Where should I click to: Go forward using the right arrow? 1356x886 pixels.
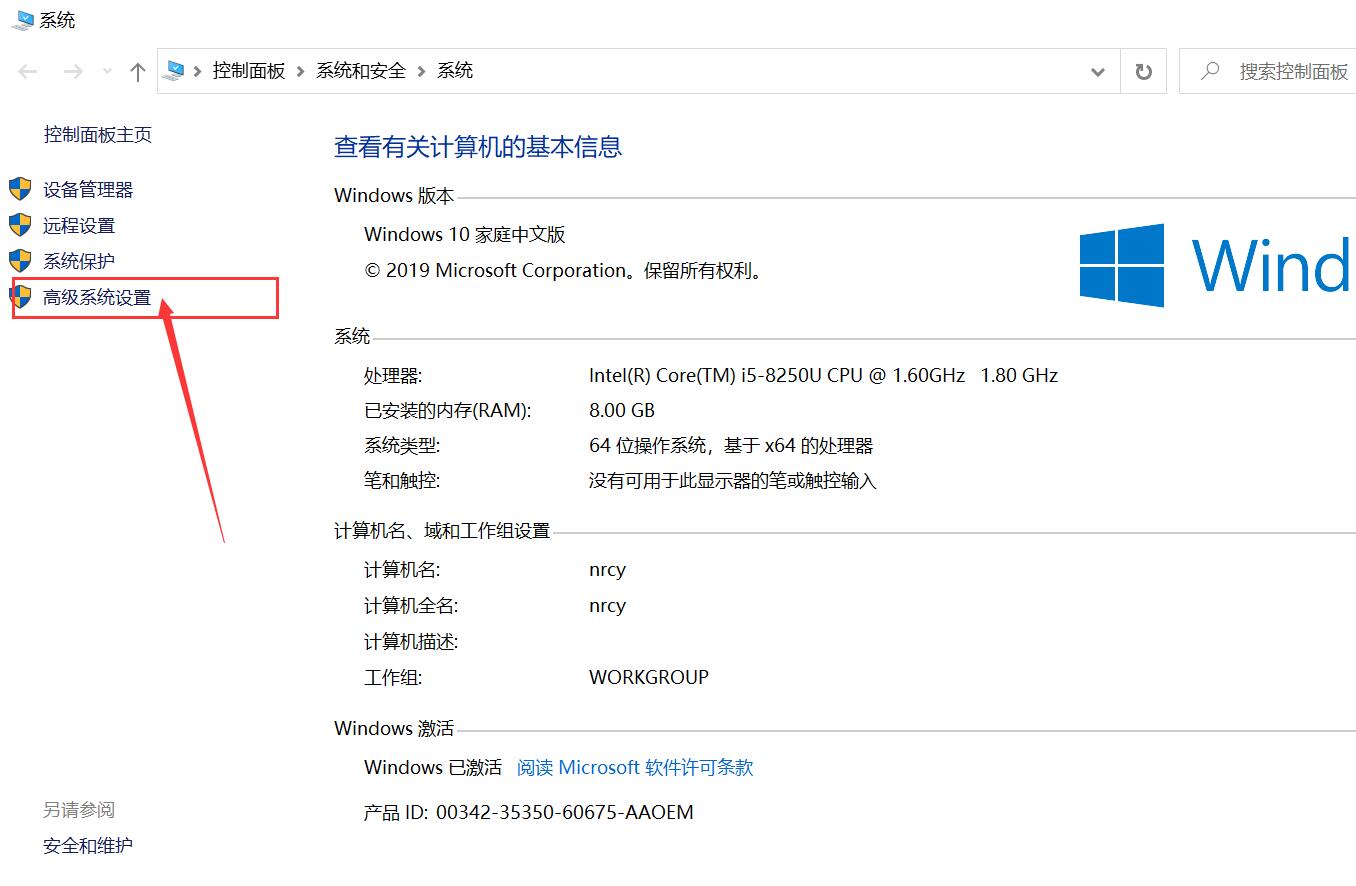tap(73, 71)
